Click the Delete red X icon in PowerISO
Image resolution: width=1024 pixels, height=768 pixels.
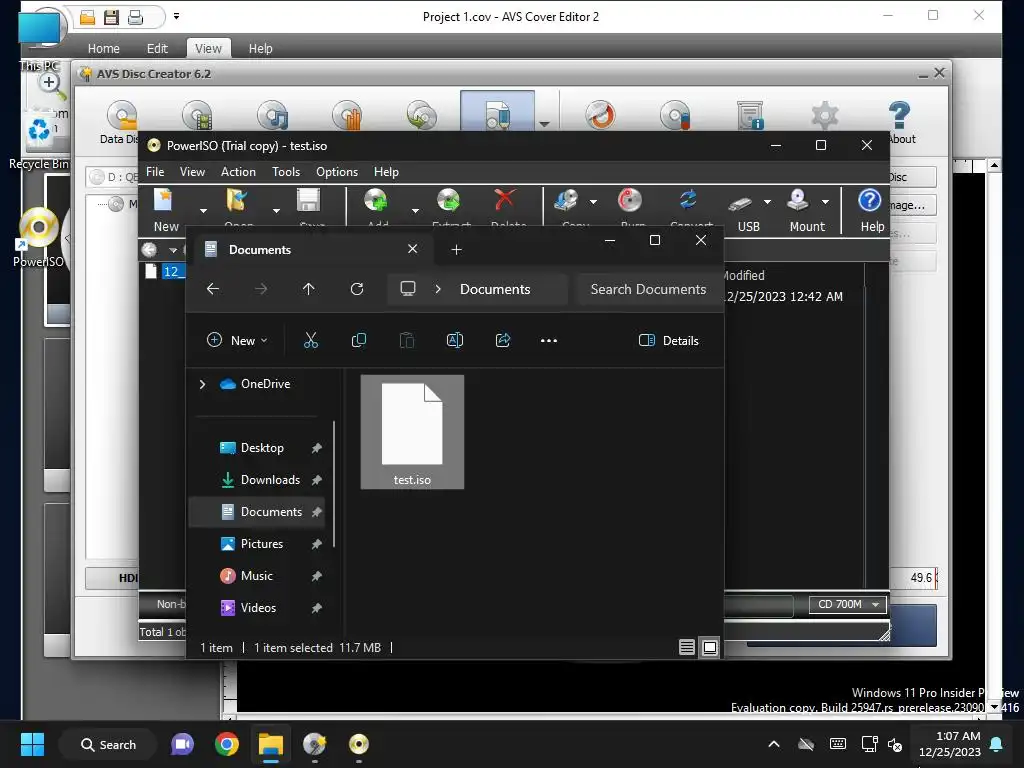pos(505,200)
